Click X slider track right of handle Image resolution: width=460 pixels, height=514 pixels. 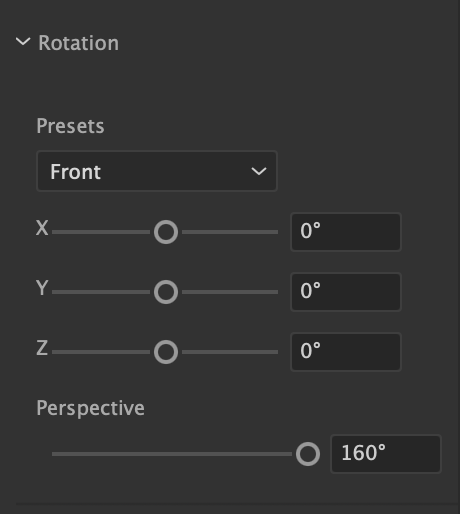230,232
